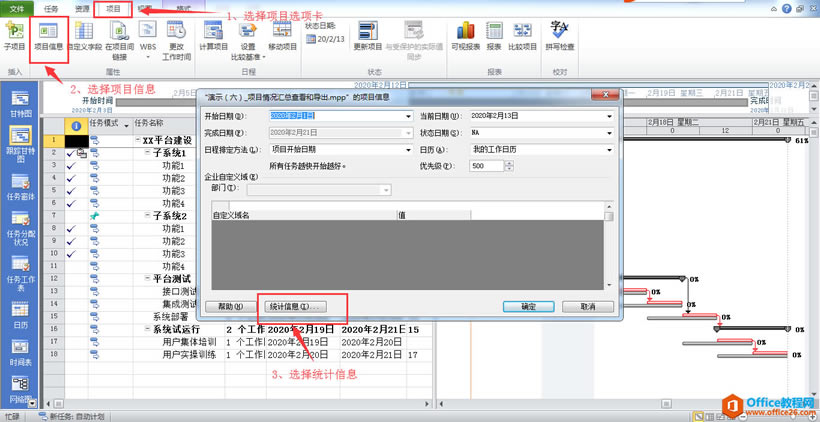Switch to the Resource (资源) tab
820x422 pixels.
point(82,9)
